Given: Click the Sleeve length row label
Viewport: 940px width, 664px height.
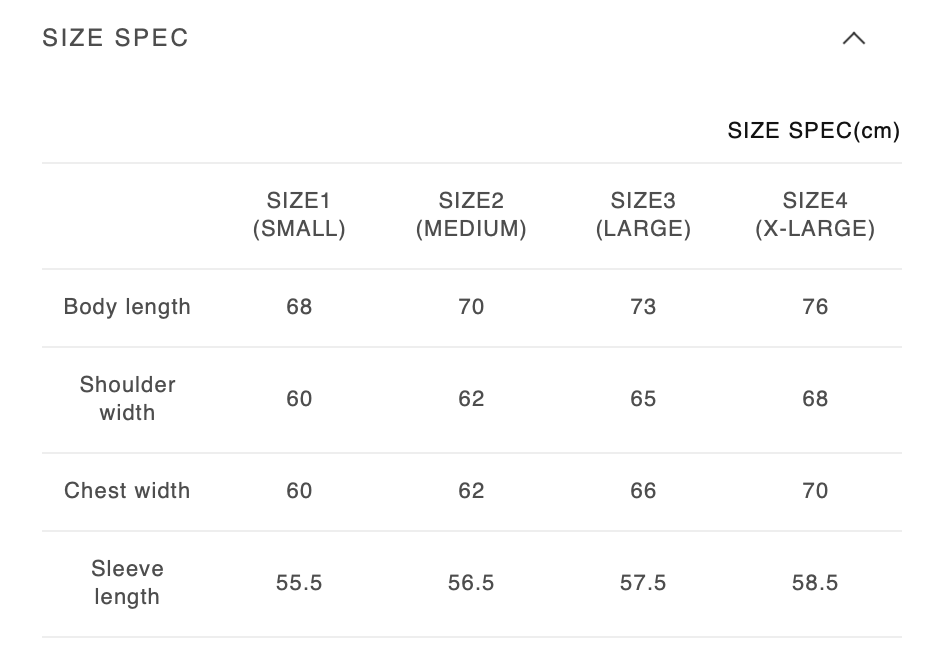Looking at the screenshot, I should 127,583.
